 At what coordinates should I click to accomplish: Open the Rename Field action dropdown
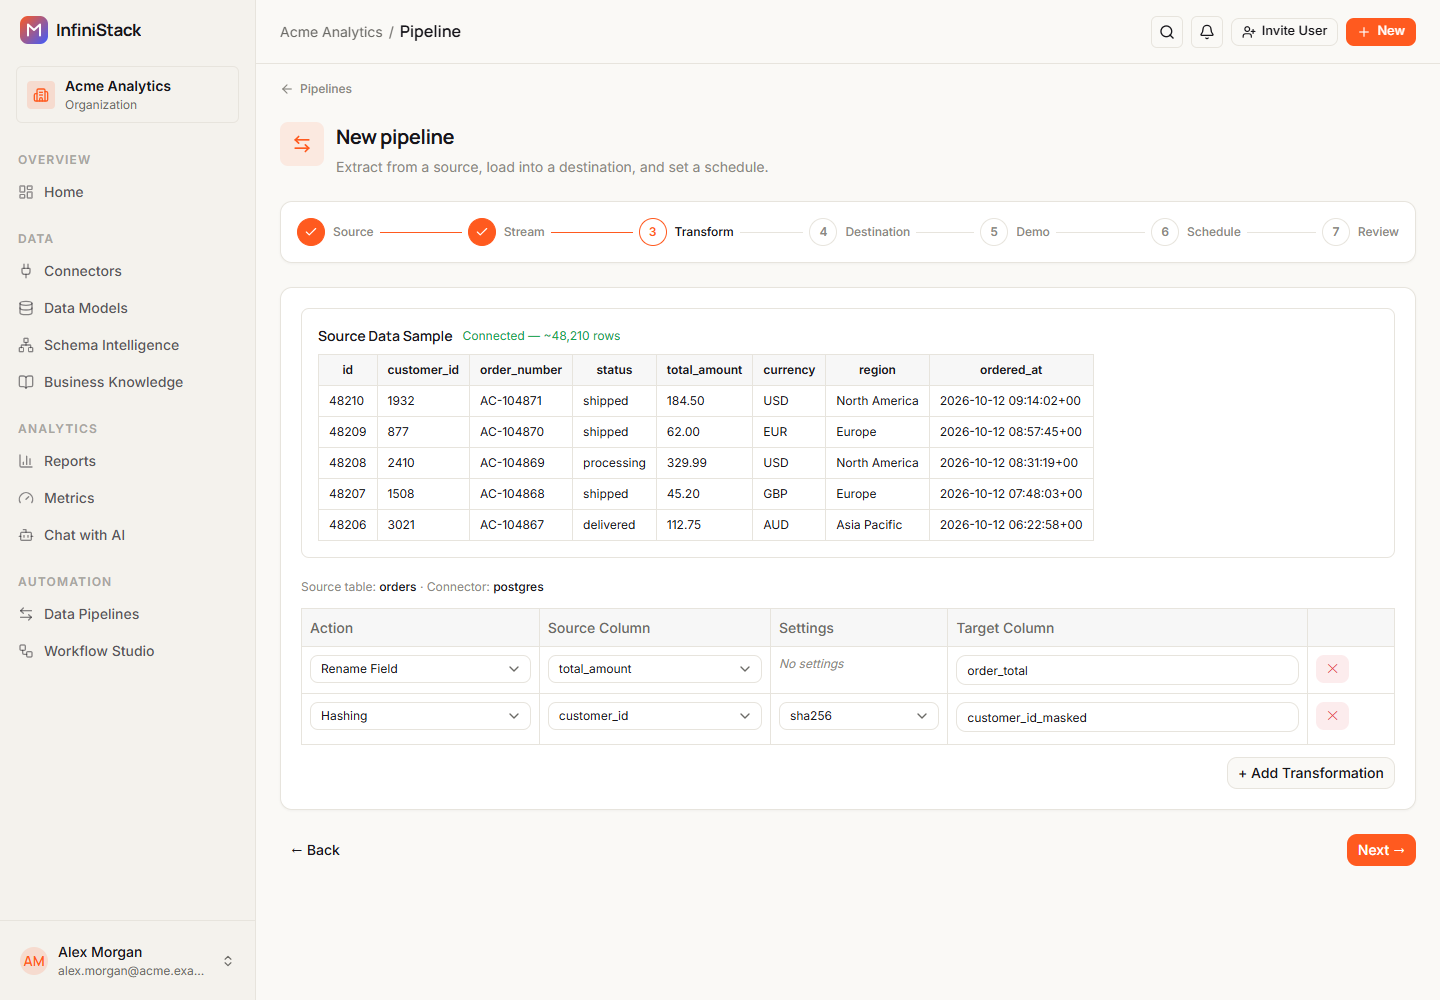coord(420,669)
